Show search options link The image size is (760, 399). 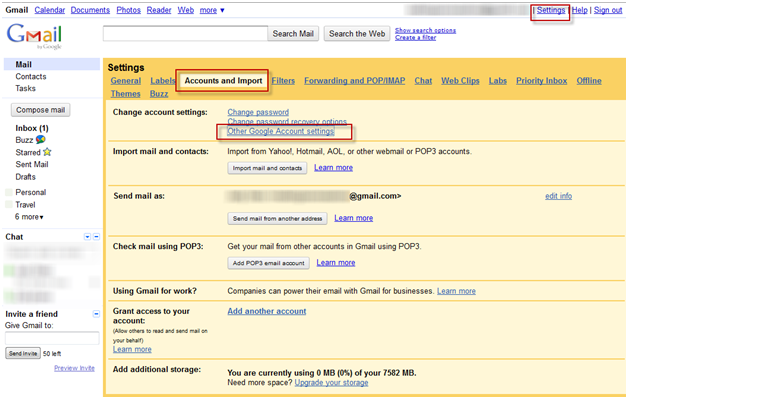pos(425,31)
